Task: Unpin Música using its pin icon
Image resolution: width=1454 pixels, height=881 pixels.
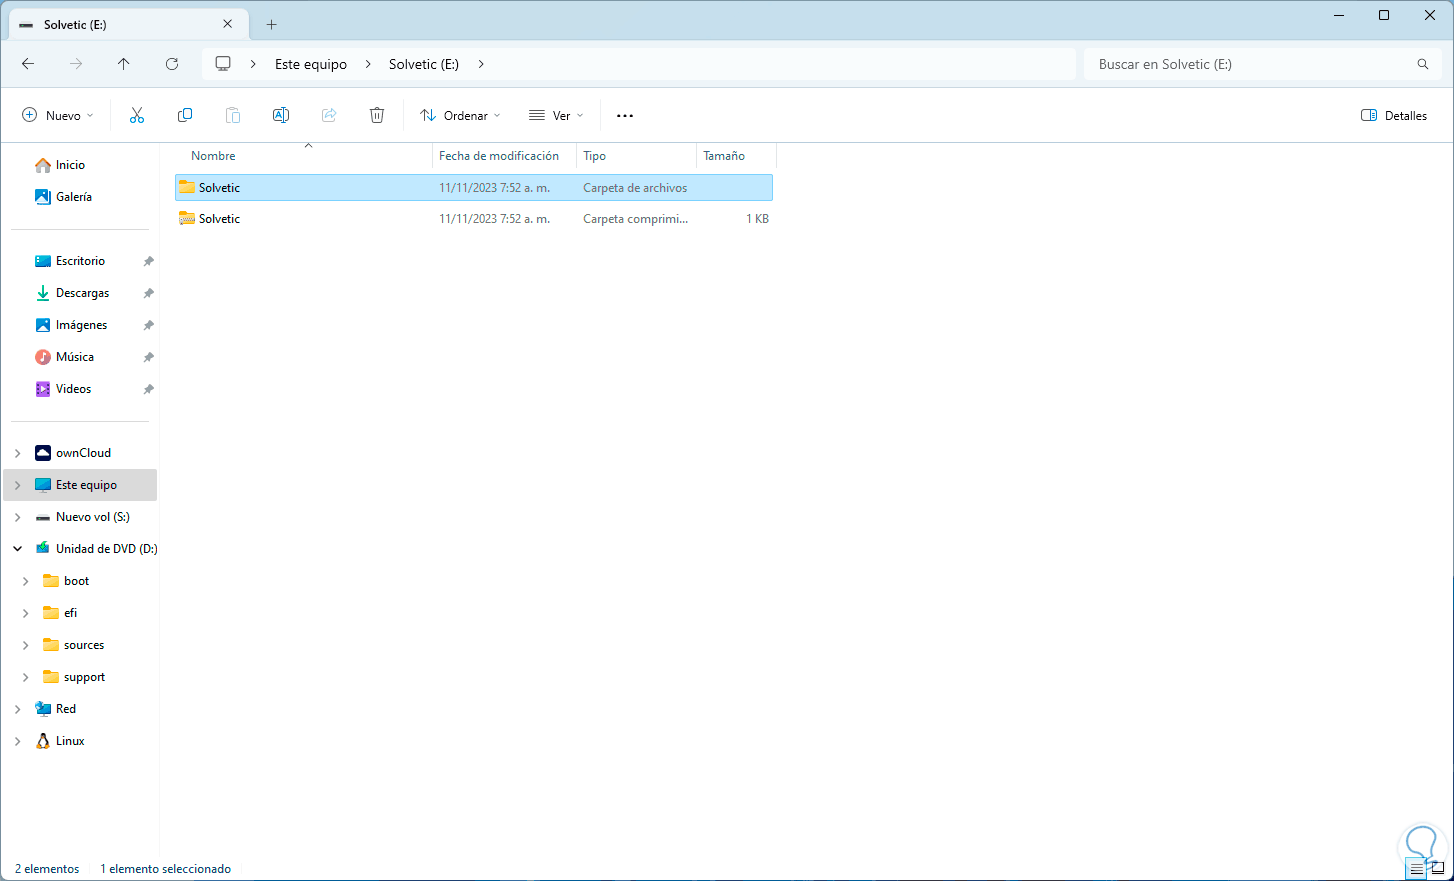Action: [149, 357]
